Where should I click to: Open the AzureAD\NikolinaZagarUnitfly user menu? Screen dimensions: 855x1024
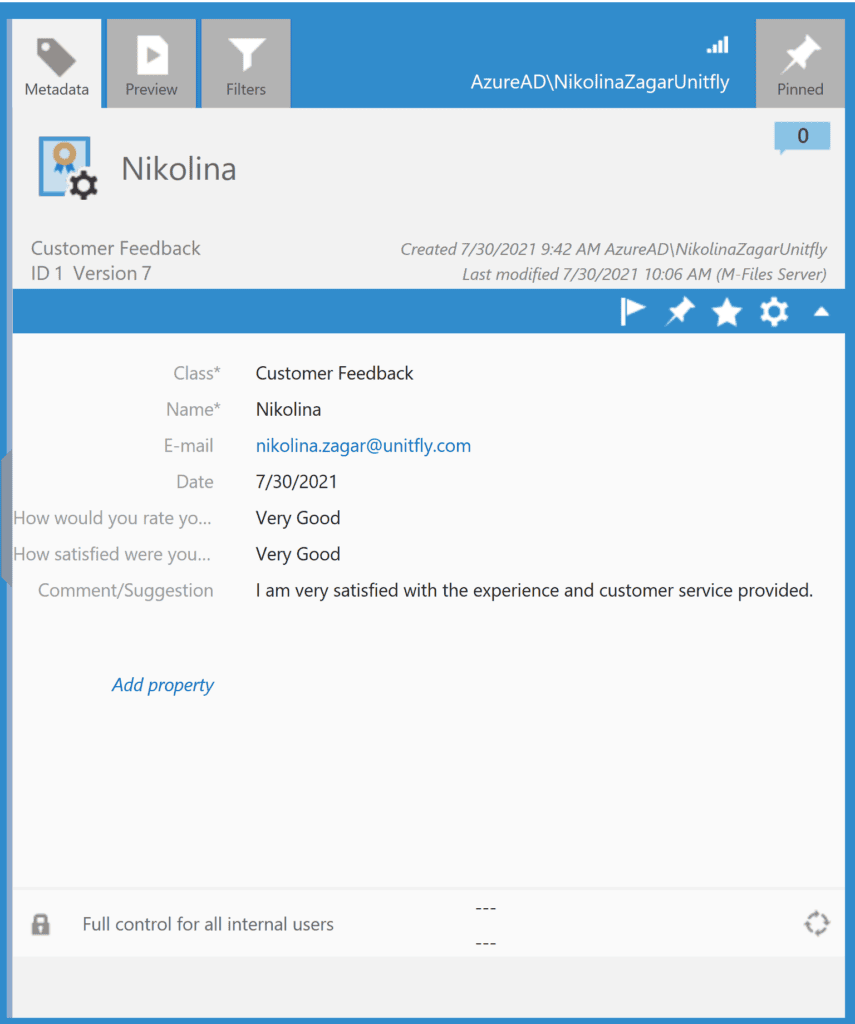pyautogui.click(x=600, y=82)
